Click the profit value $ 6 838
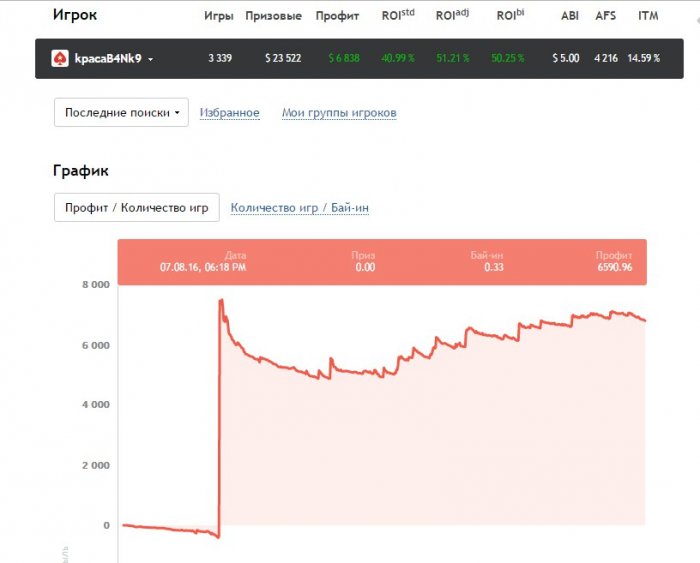Image resolution: width=700 pixels, height=563 pixels. [x=344, y=58]
